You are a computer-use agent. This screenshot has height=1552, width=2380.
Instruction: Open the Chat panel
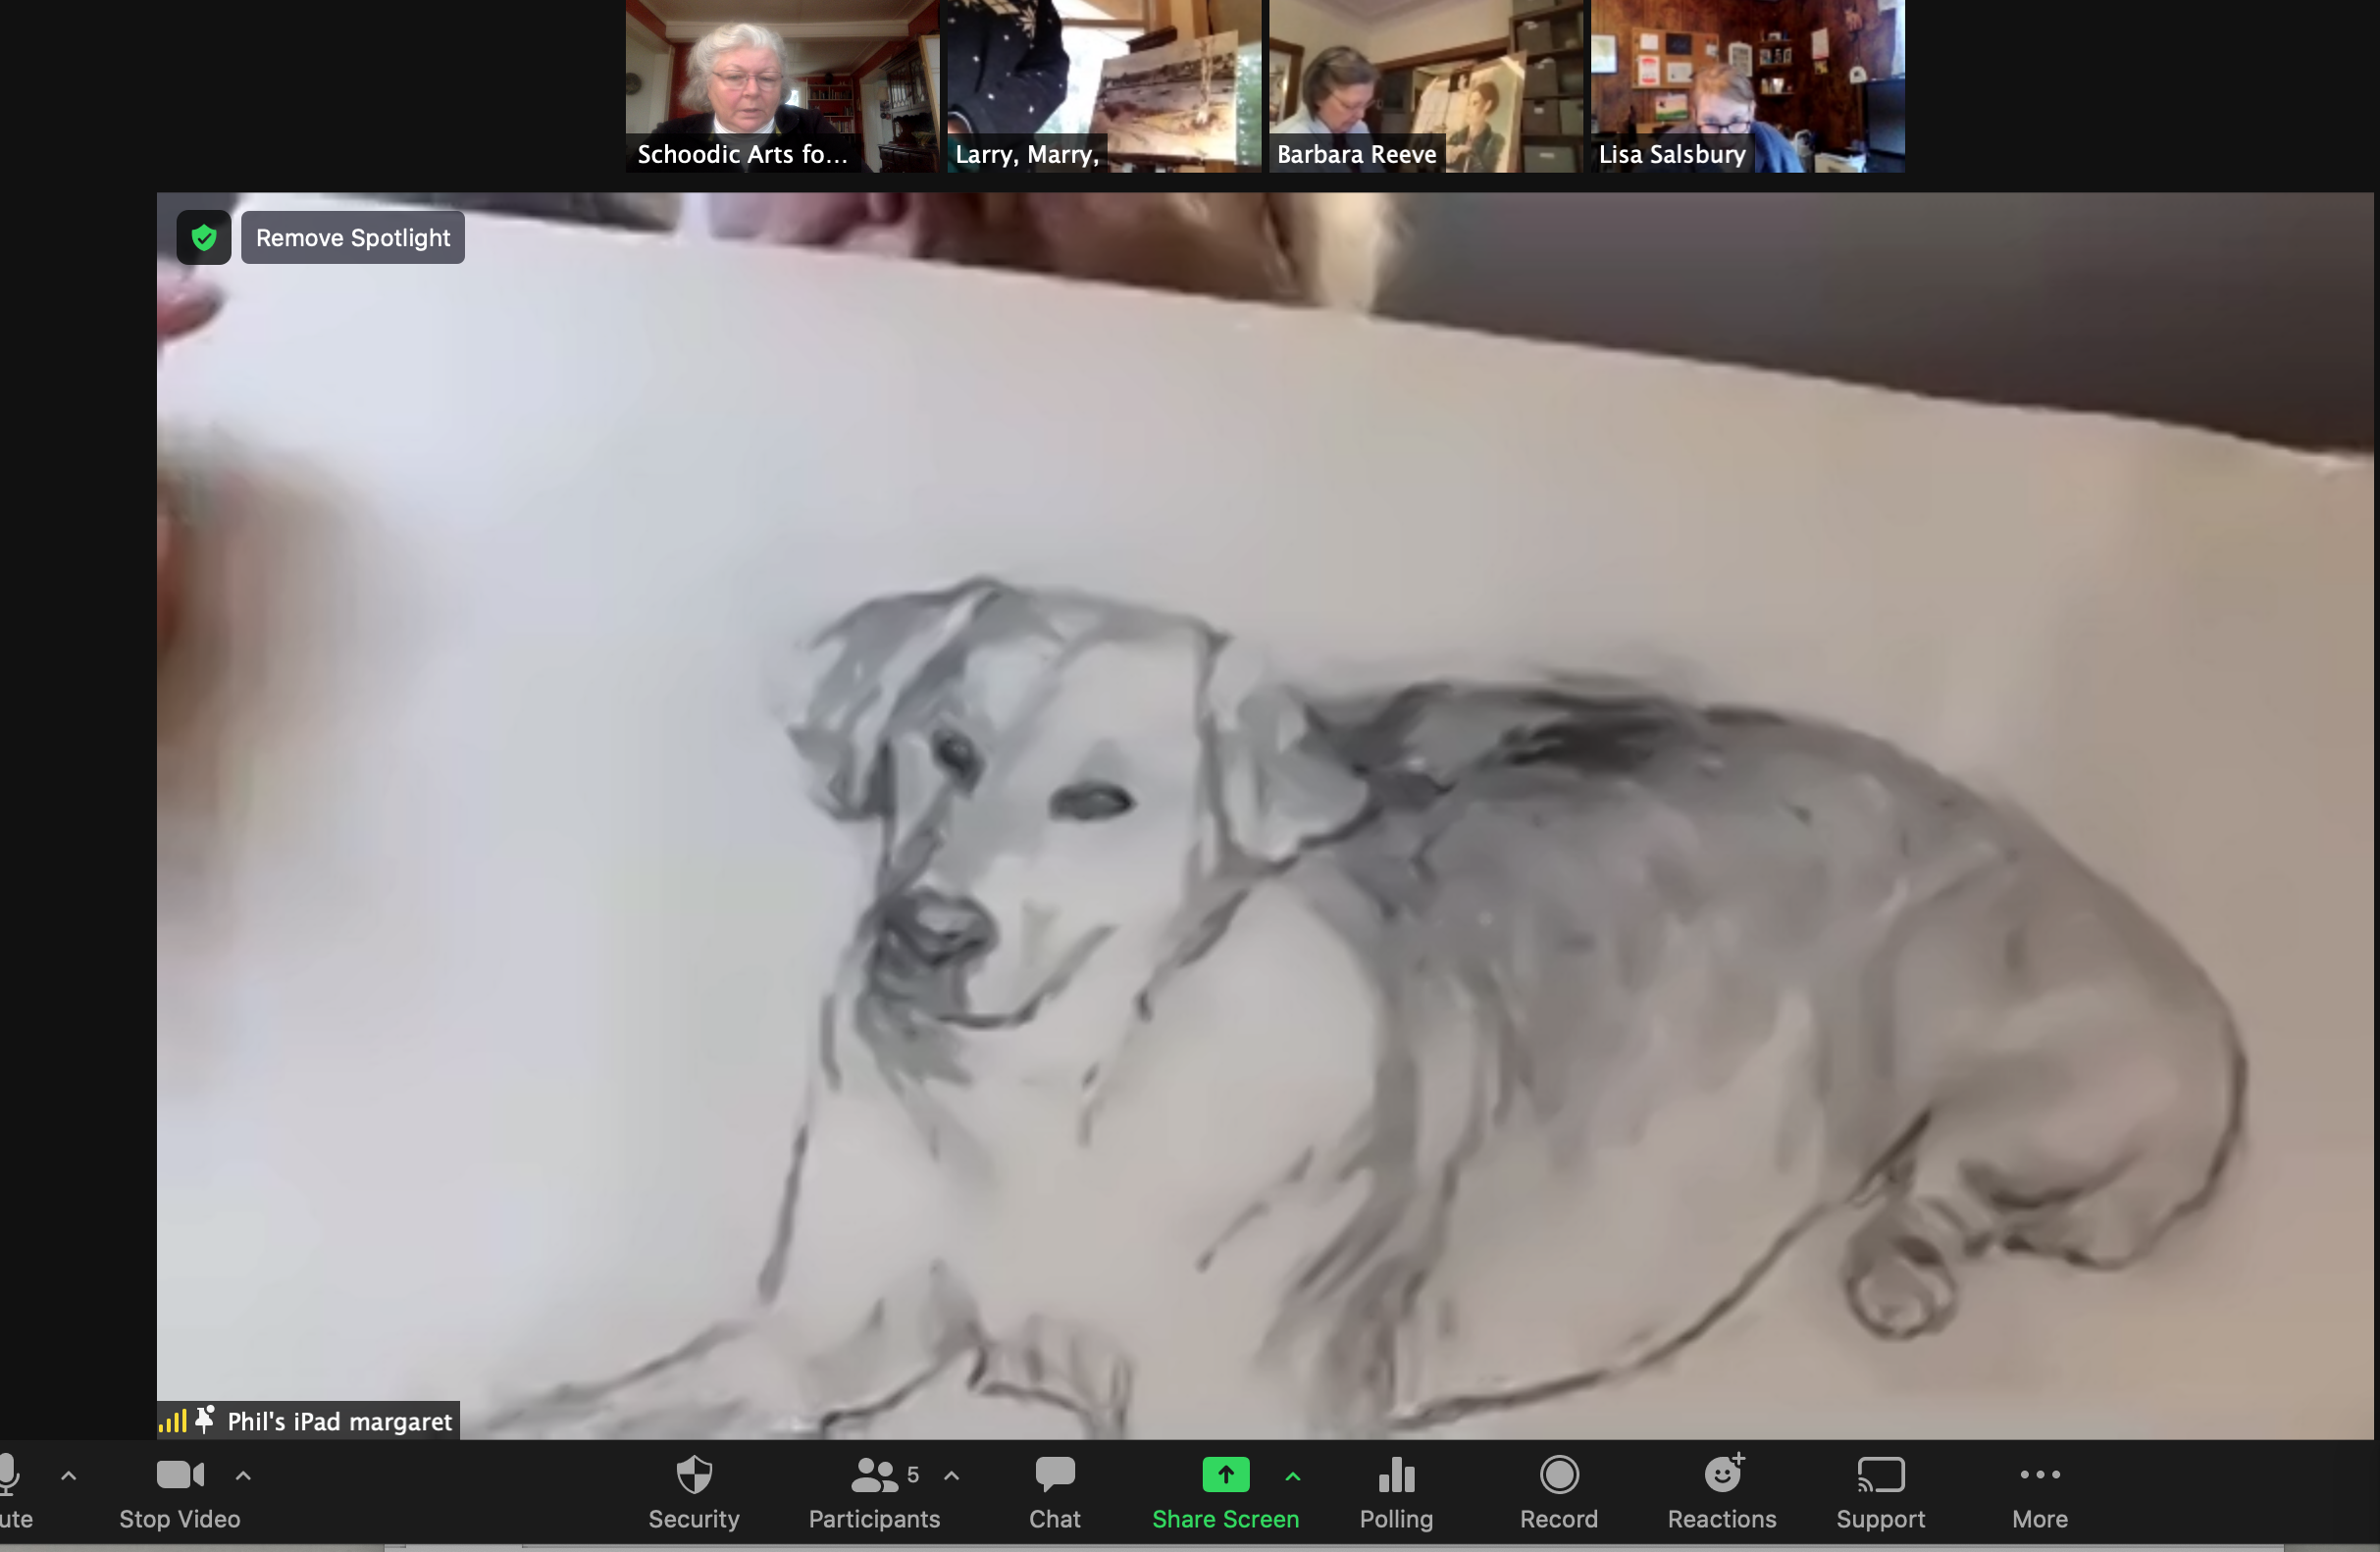click(x=1054, y=1492)
